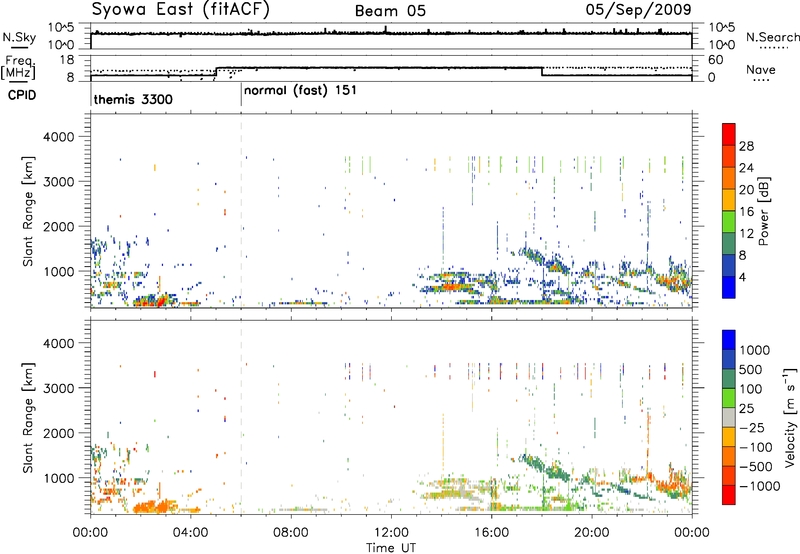Viewport: 800px width, 554px height.
Task: Click the red bottom segment of Velocity colorbar
Action: (729, 495)
